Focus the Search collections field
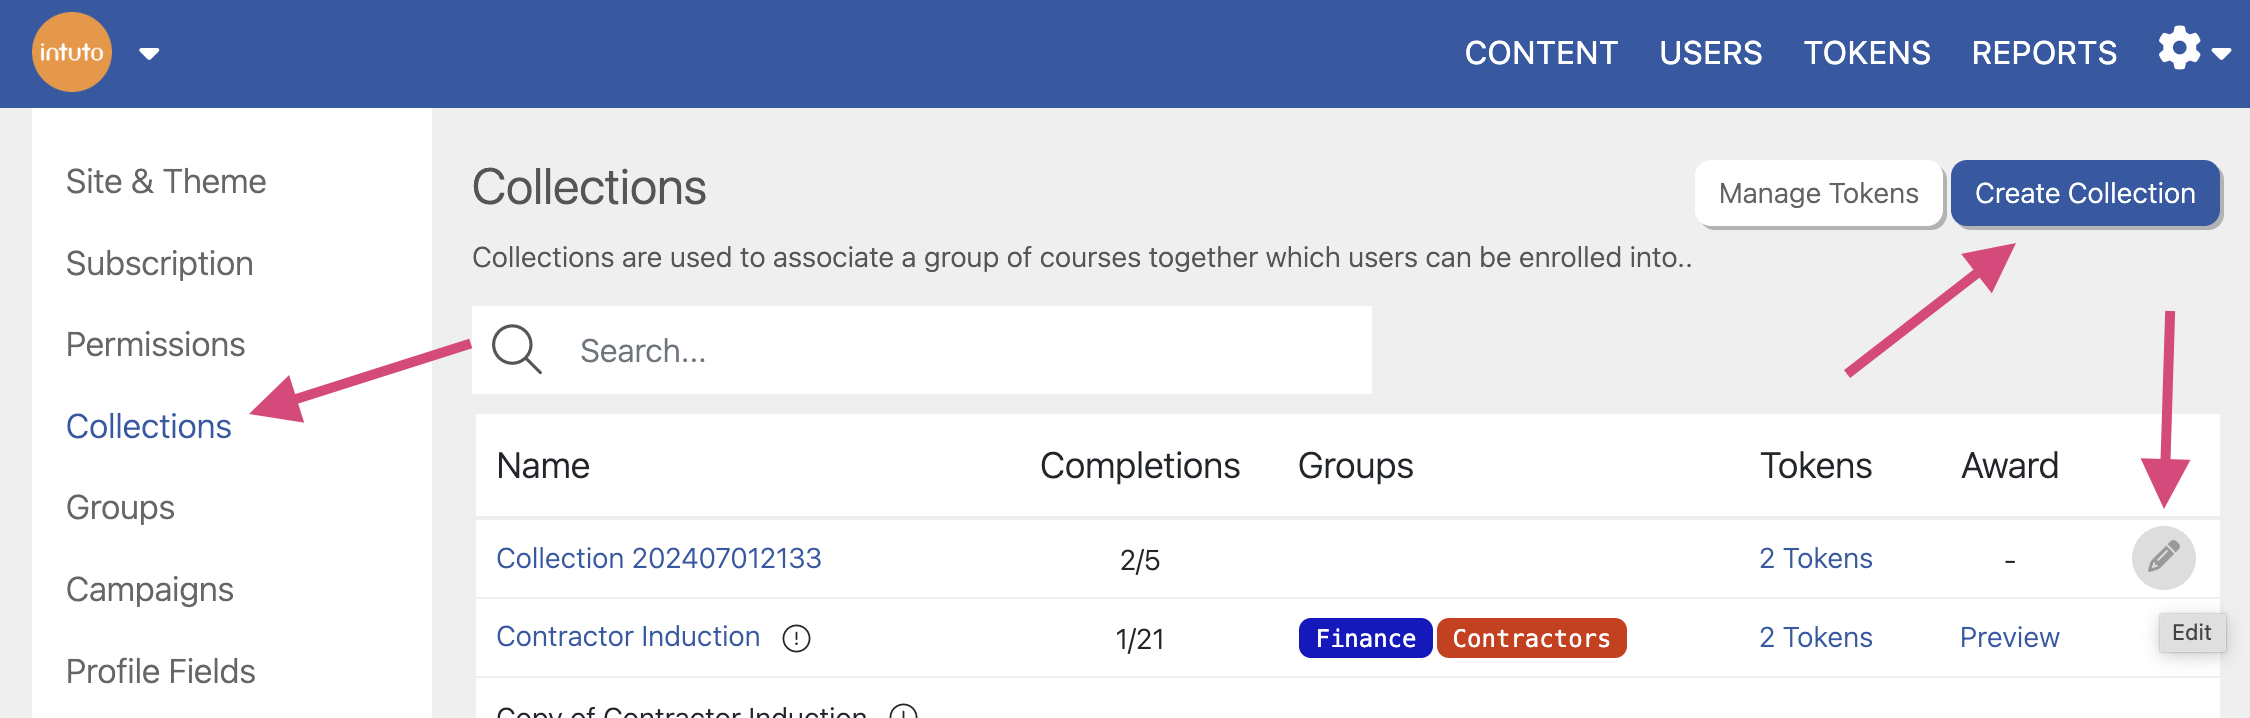 (960, 351)
